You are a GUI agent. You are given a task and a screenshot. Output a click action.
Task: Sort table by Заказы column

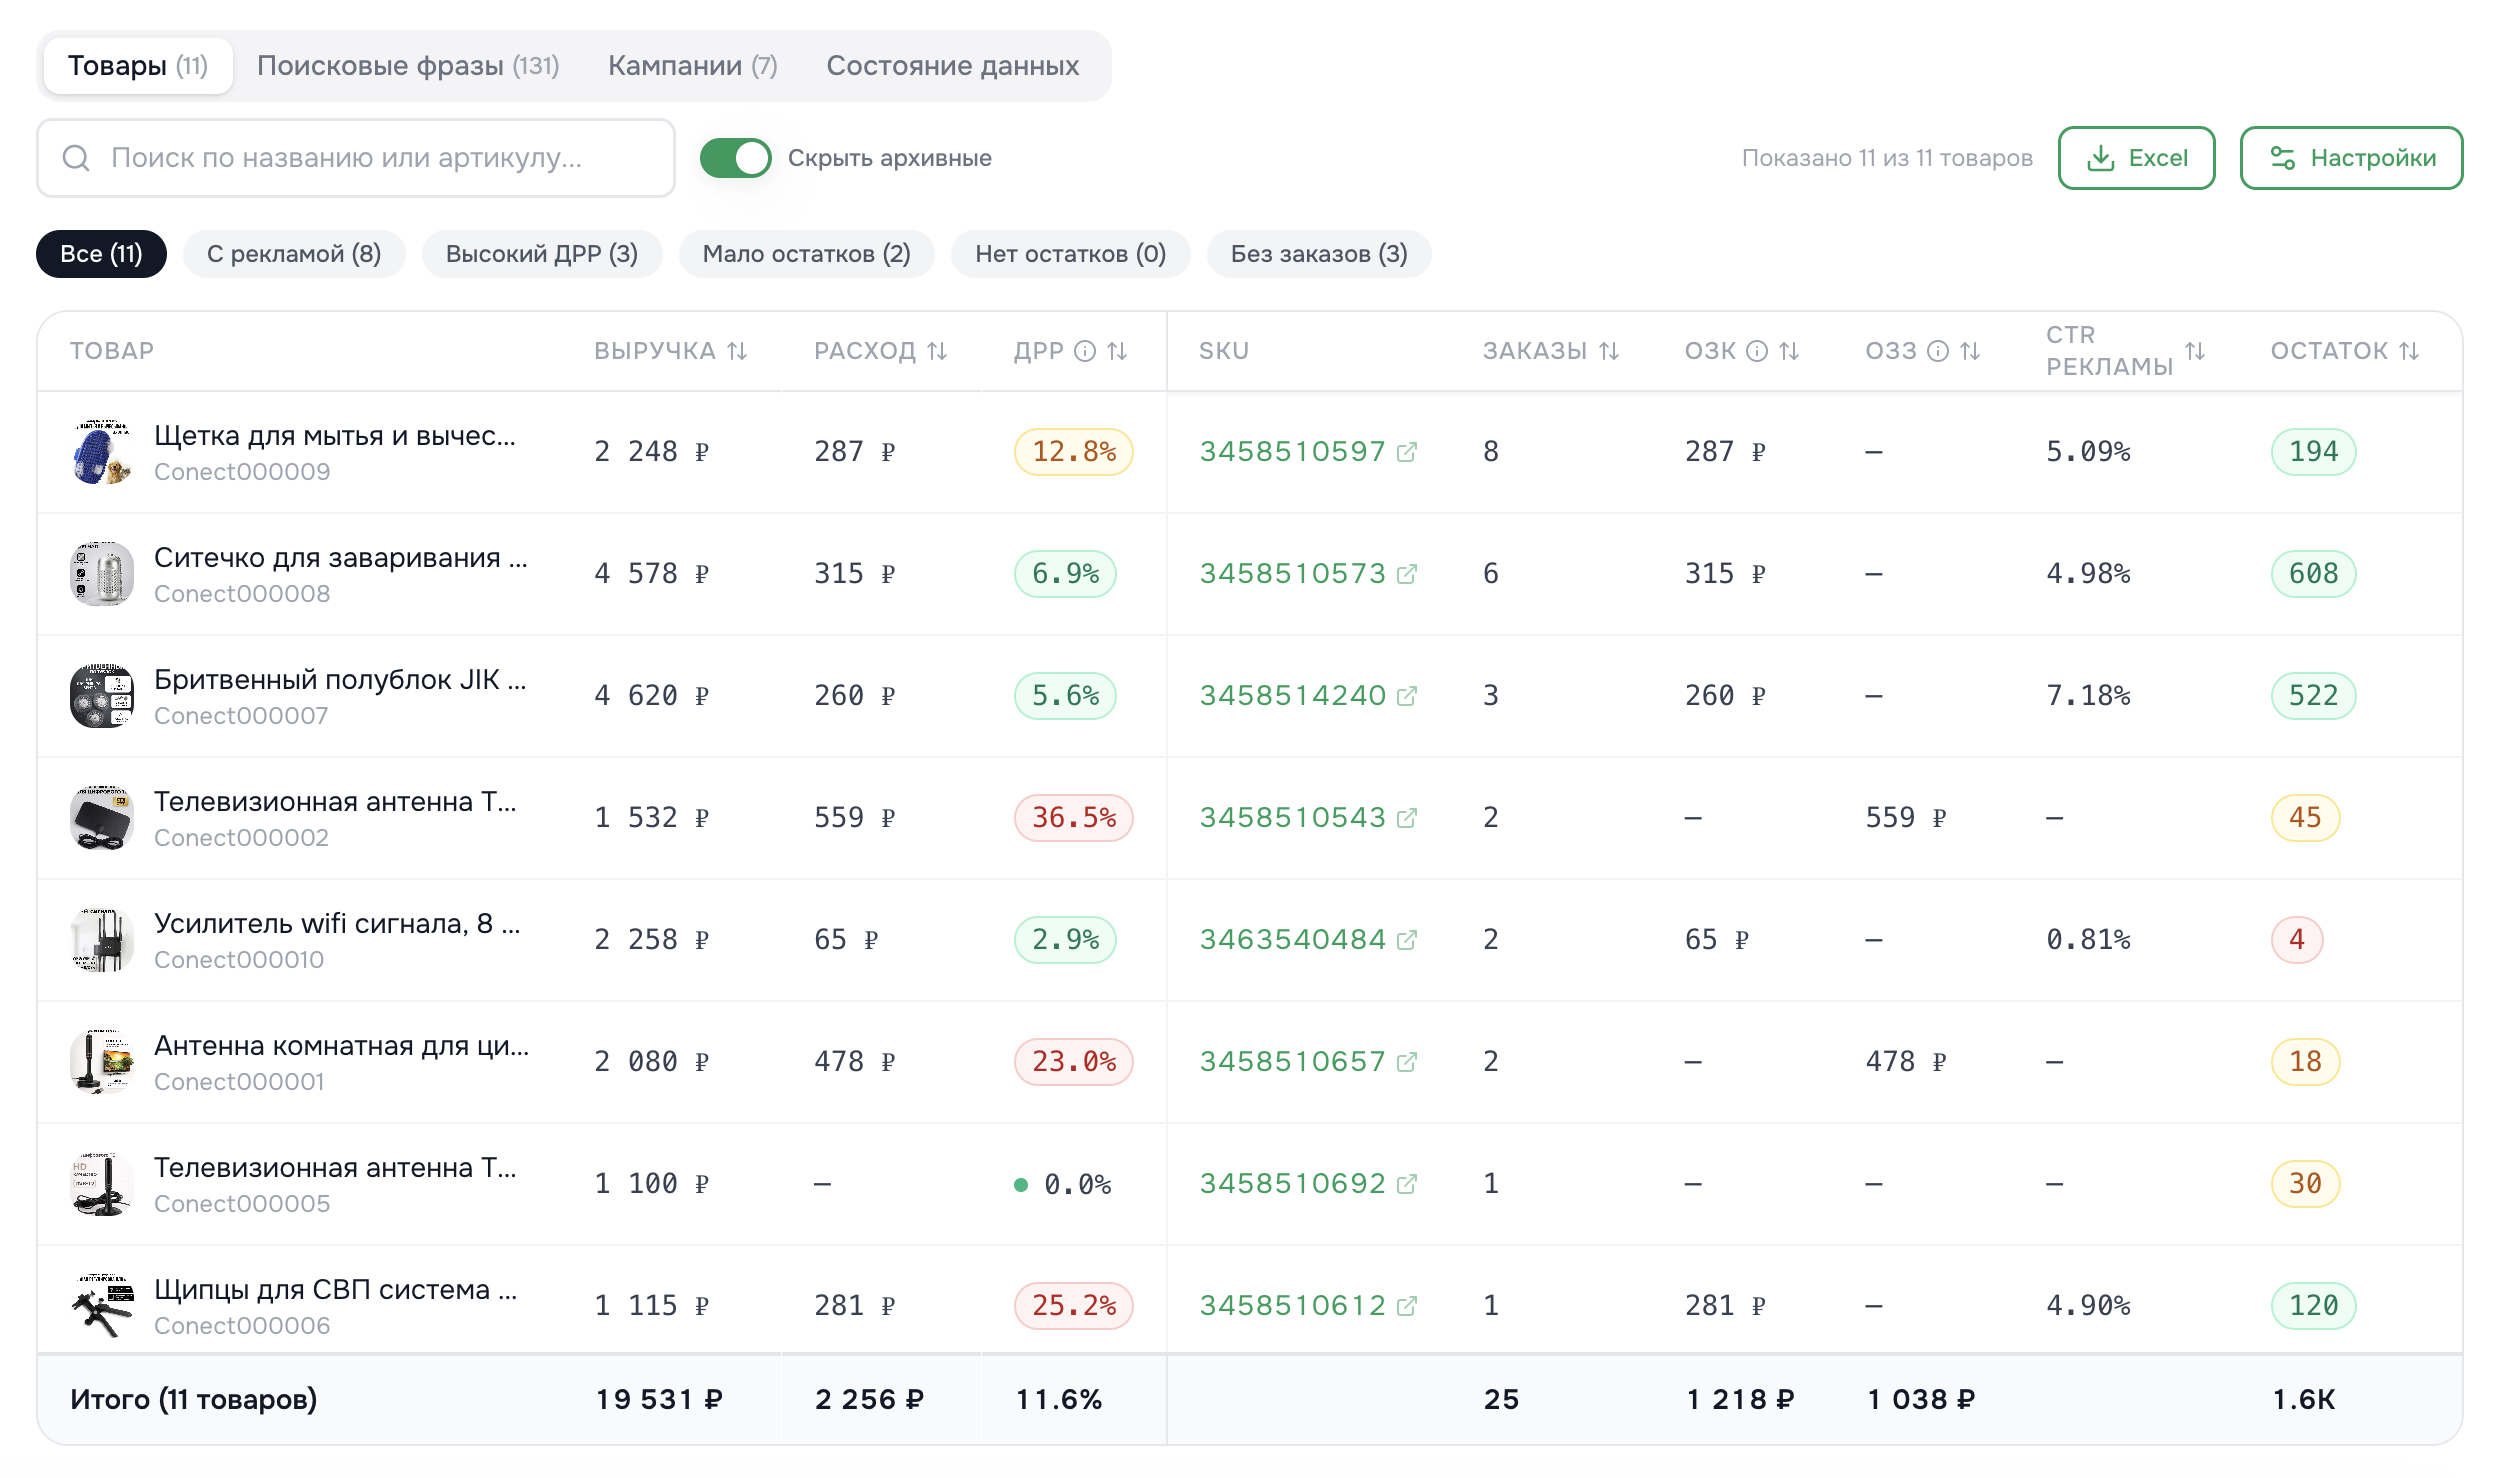pyautogui.click(x=1609, y=351)
